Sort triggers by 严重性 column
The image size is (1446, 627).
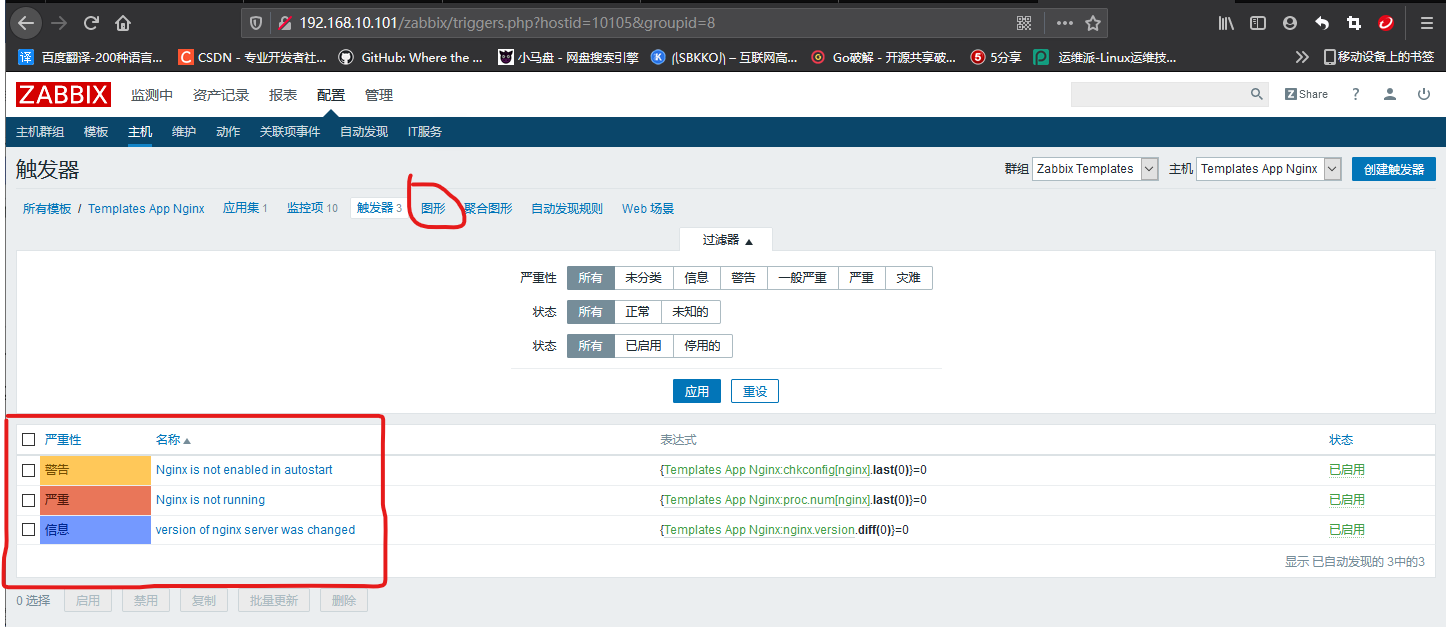coord(63,440)
